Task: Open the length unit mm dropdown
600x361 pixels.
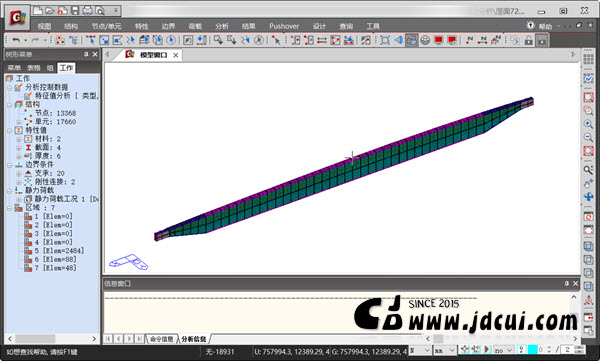Action: coord(445,350)
